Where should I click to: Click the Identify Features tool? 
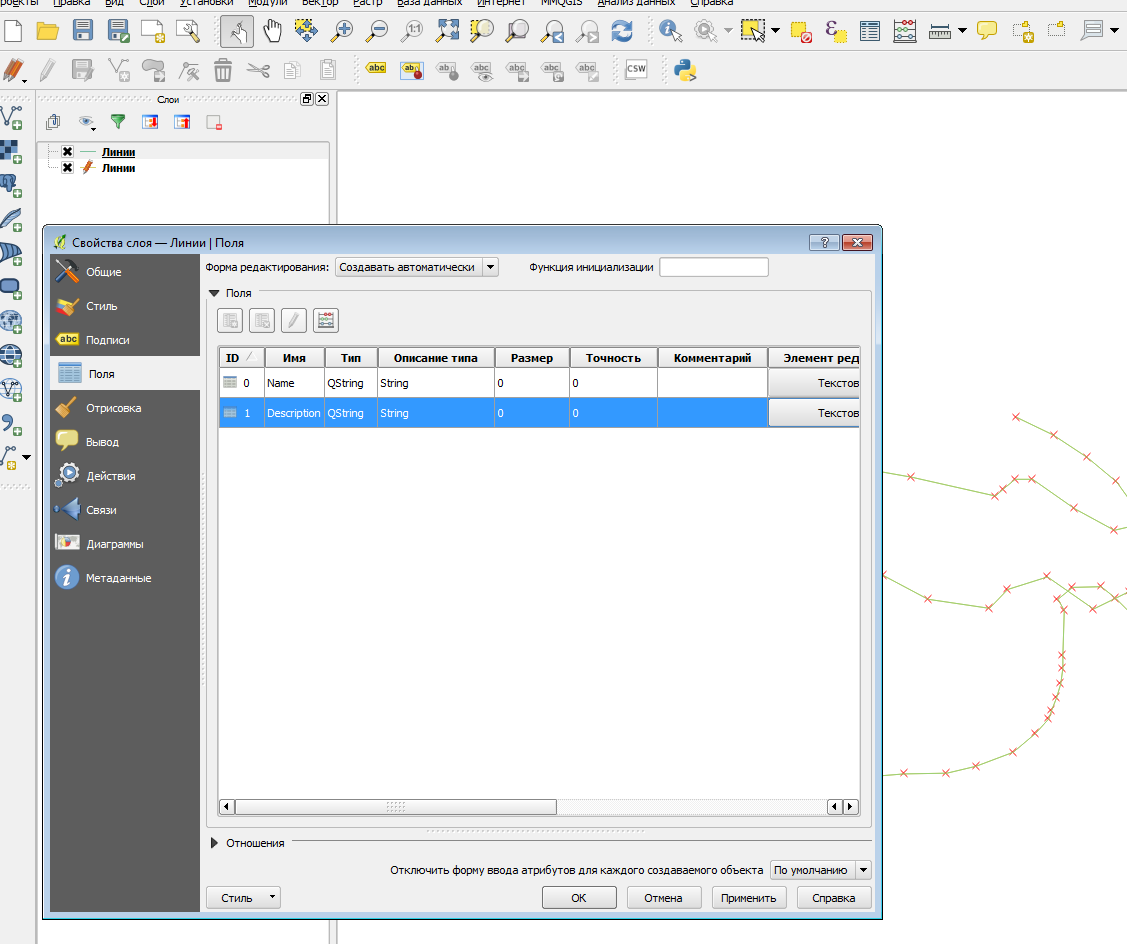(x=671, y=31)
